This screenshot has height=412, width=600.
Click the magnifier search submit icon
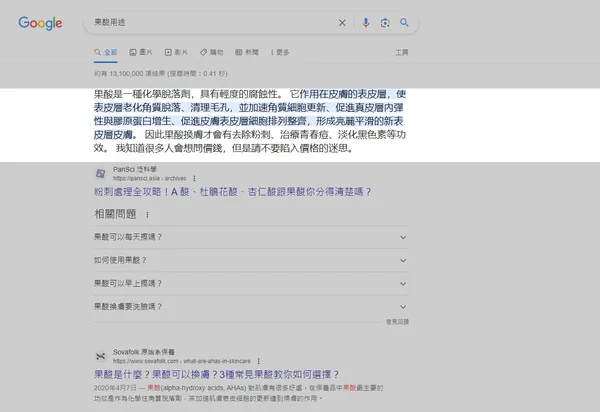click(x=404, y=23)
